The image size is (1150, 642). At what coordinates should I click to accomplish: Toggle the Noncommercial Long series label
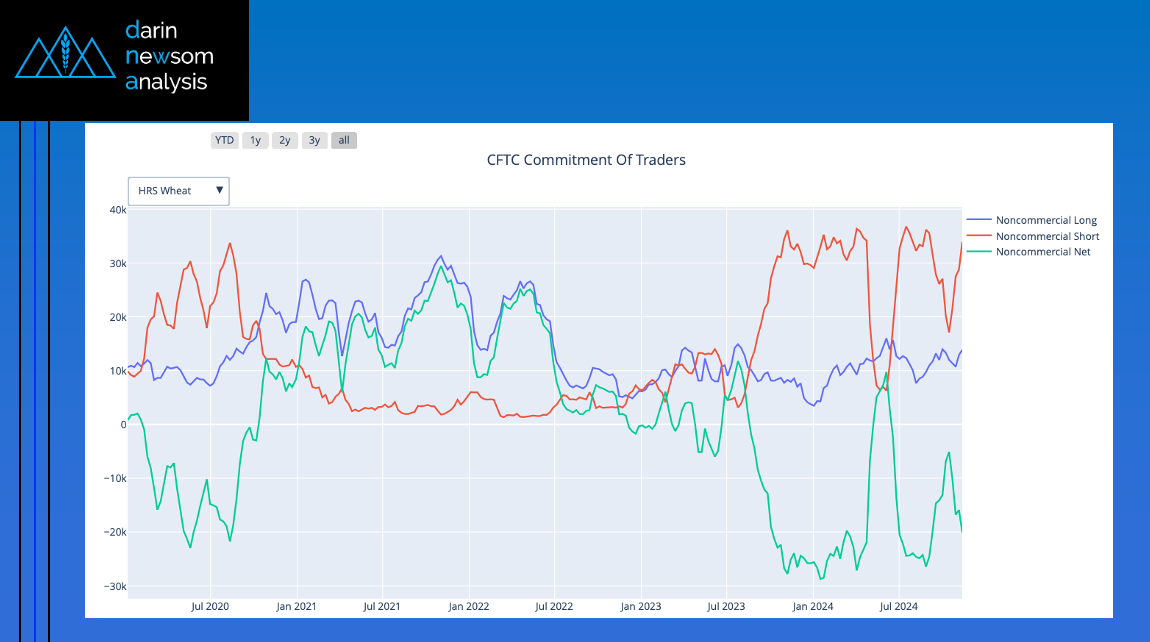click(x=1046, y=220)
